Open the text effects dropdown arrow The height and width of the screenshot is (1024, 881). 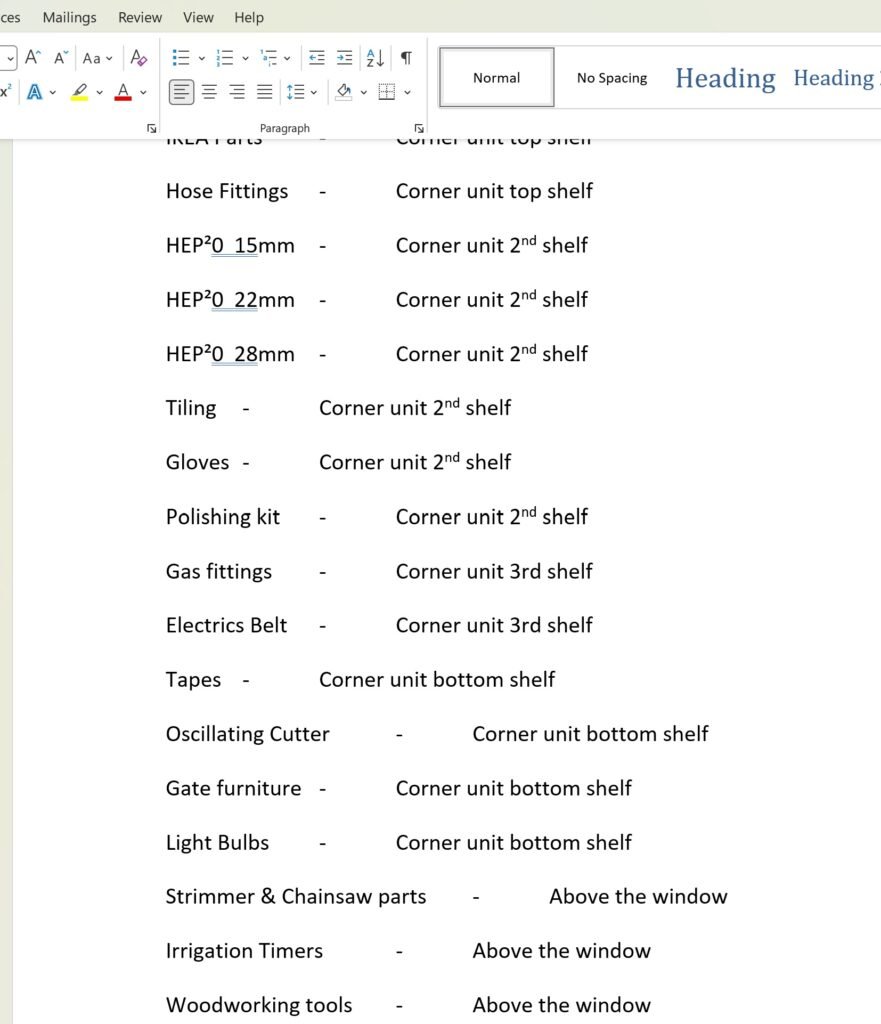tap(53, 92)
